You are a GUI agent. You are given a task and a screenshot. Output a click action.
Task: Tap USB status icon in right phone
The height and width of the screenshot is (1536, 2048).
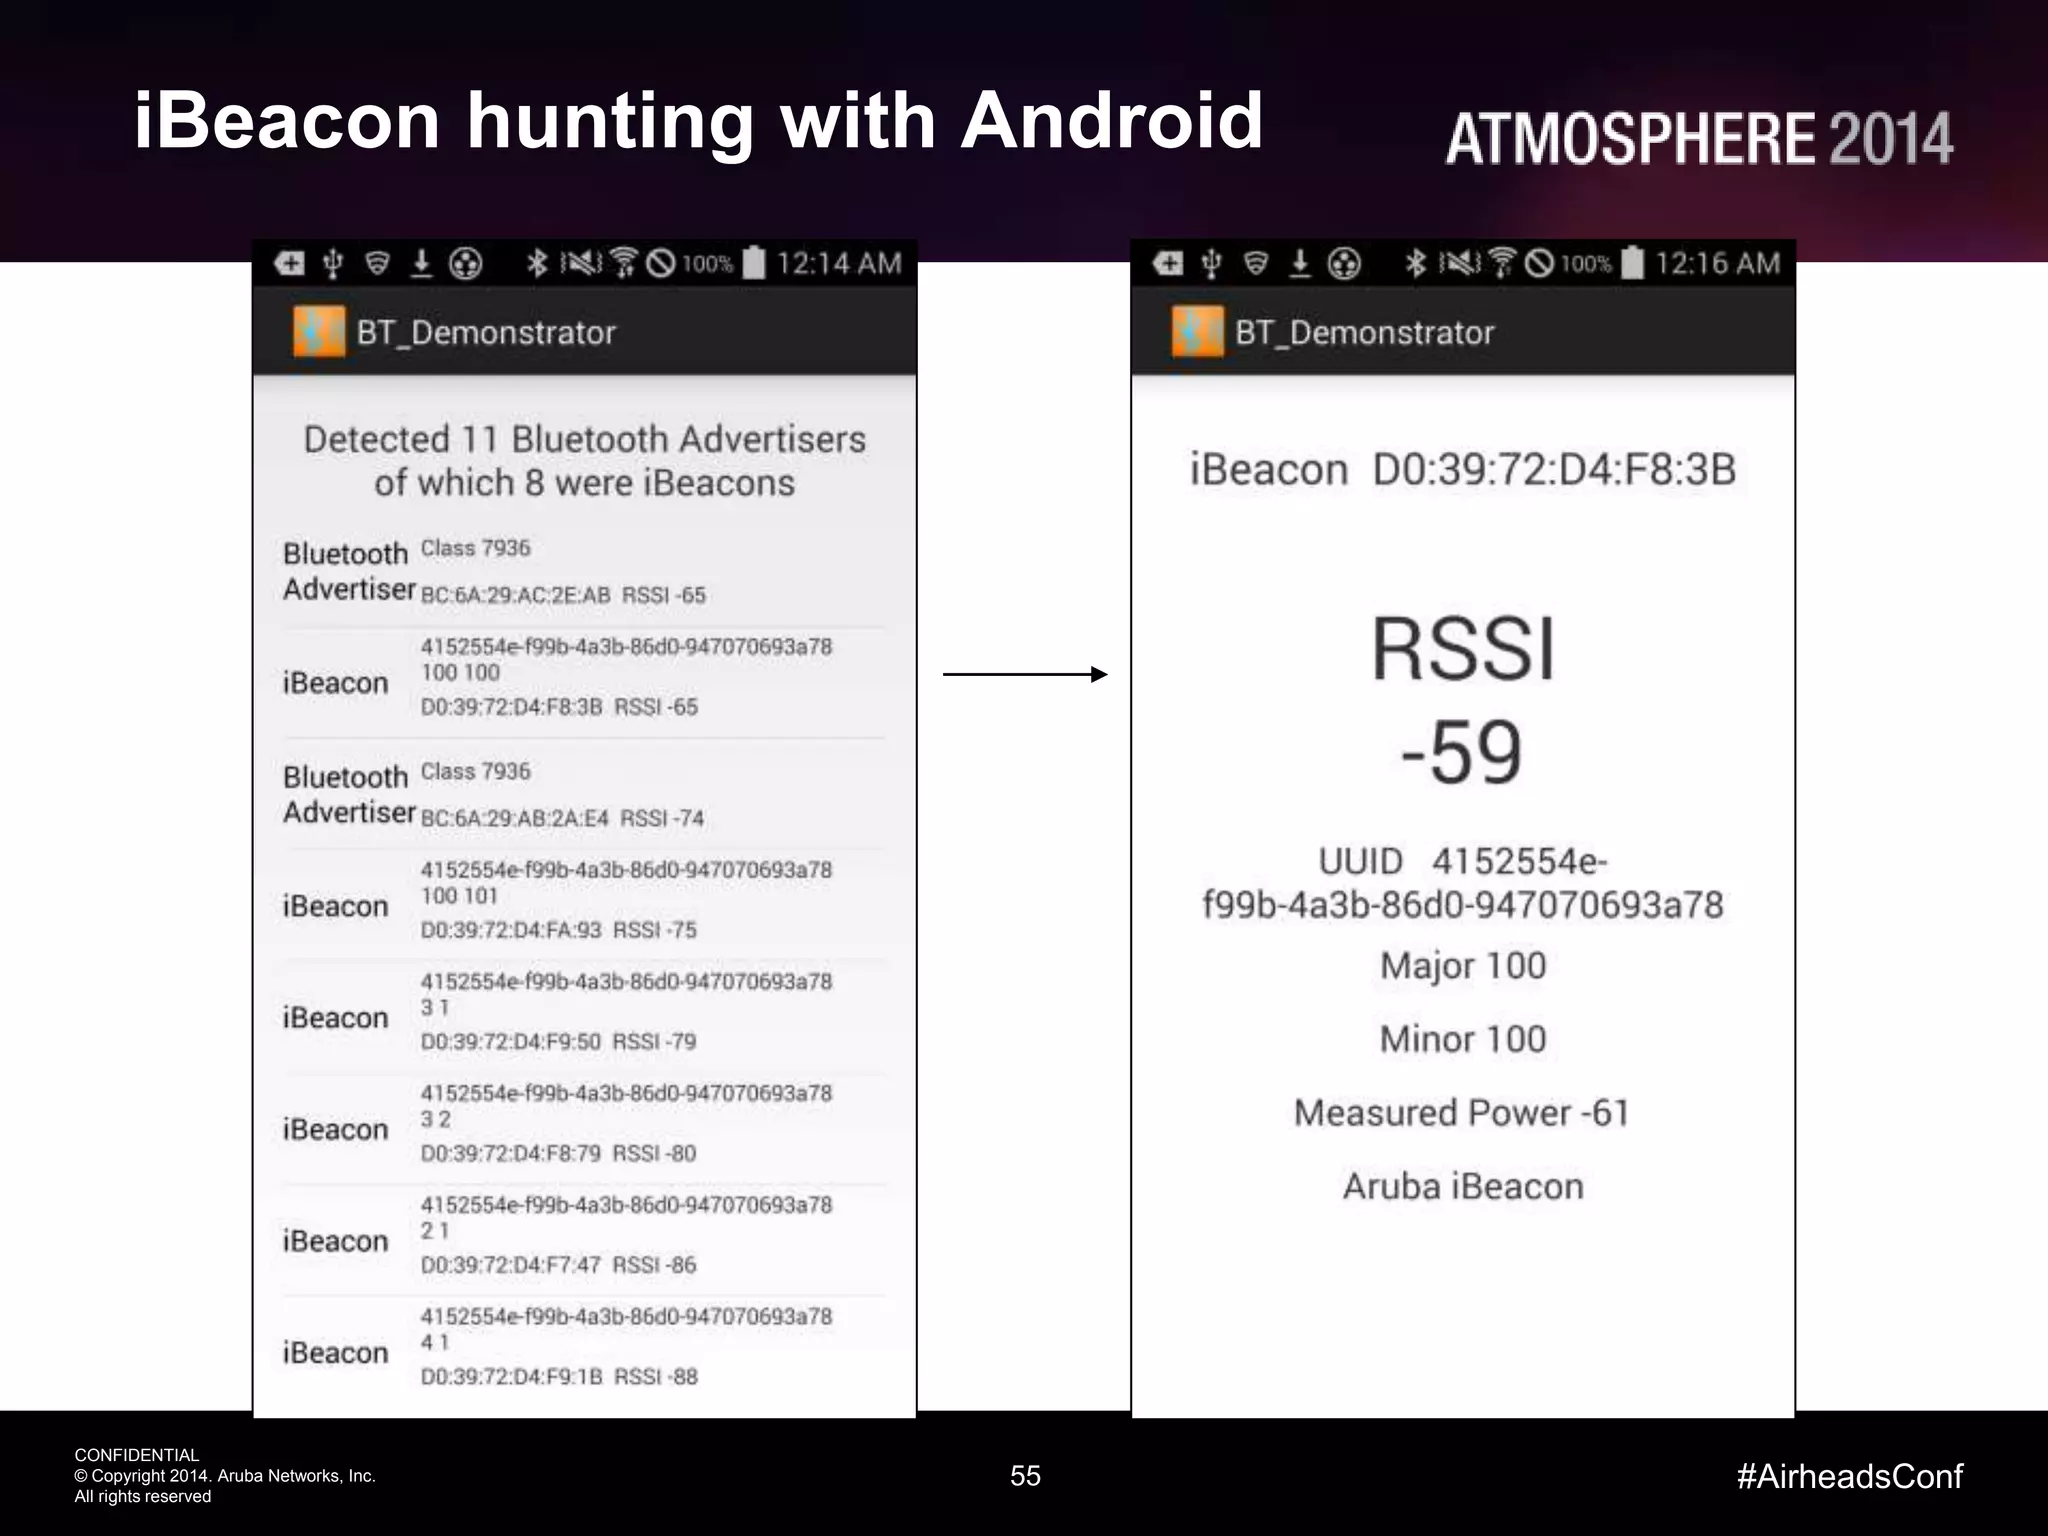1211,263
